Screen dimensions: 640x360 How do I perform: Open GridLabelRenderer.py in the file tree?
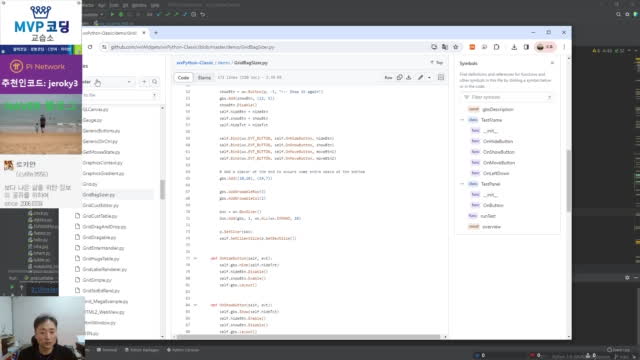tap(104, 269)
